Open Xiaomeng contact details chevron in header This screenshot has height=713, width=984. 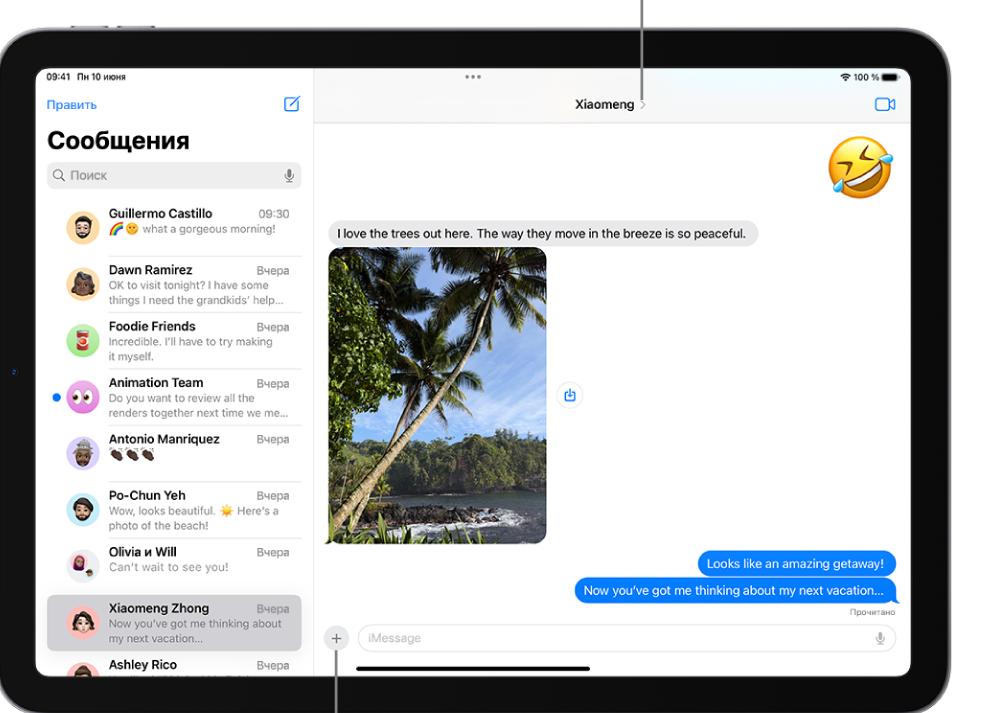pyautogui.click(x=643, y=105)
